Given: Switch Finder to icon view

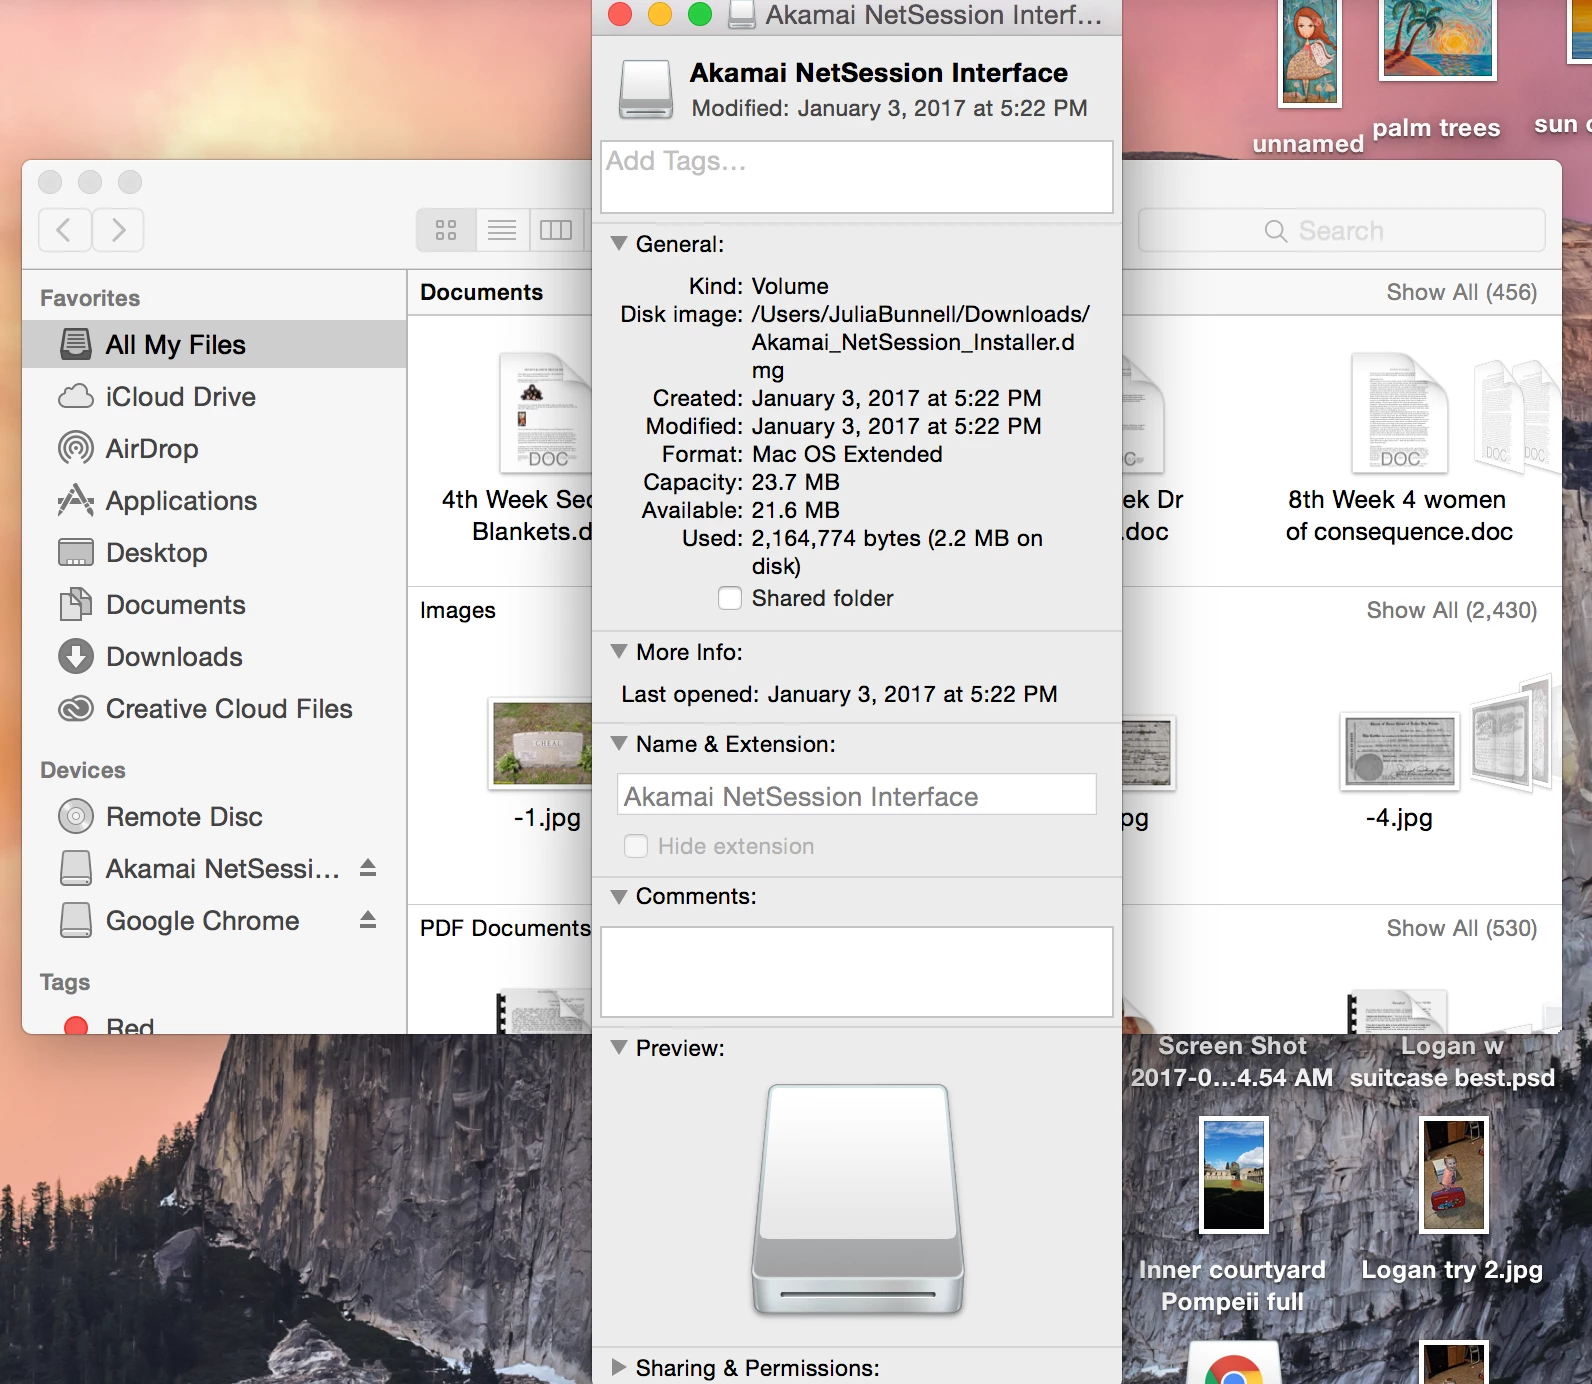Looking at the screenshot, I should [x=446, y=230].
